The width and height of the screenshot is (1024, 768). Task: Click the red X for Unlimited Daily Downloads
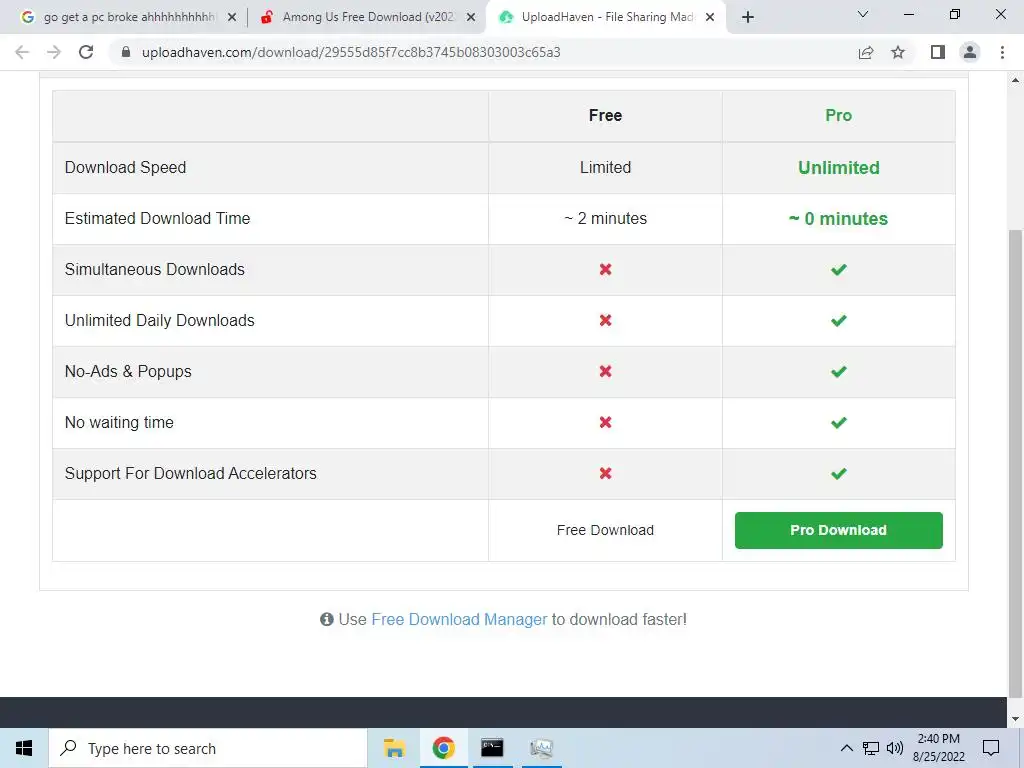(x=605, y=320)
